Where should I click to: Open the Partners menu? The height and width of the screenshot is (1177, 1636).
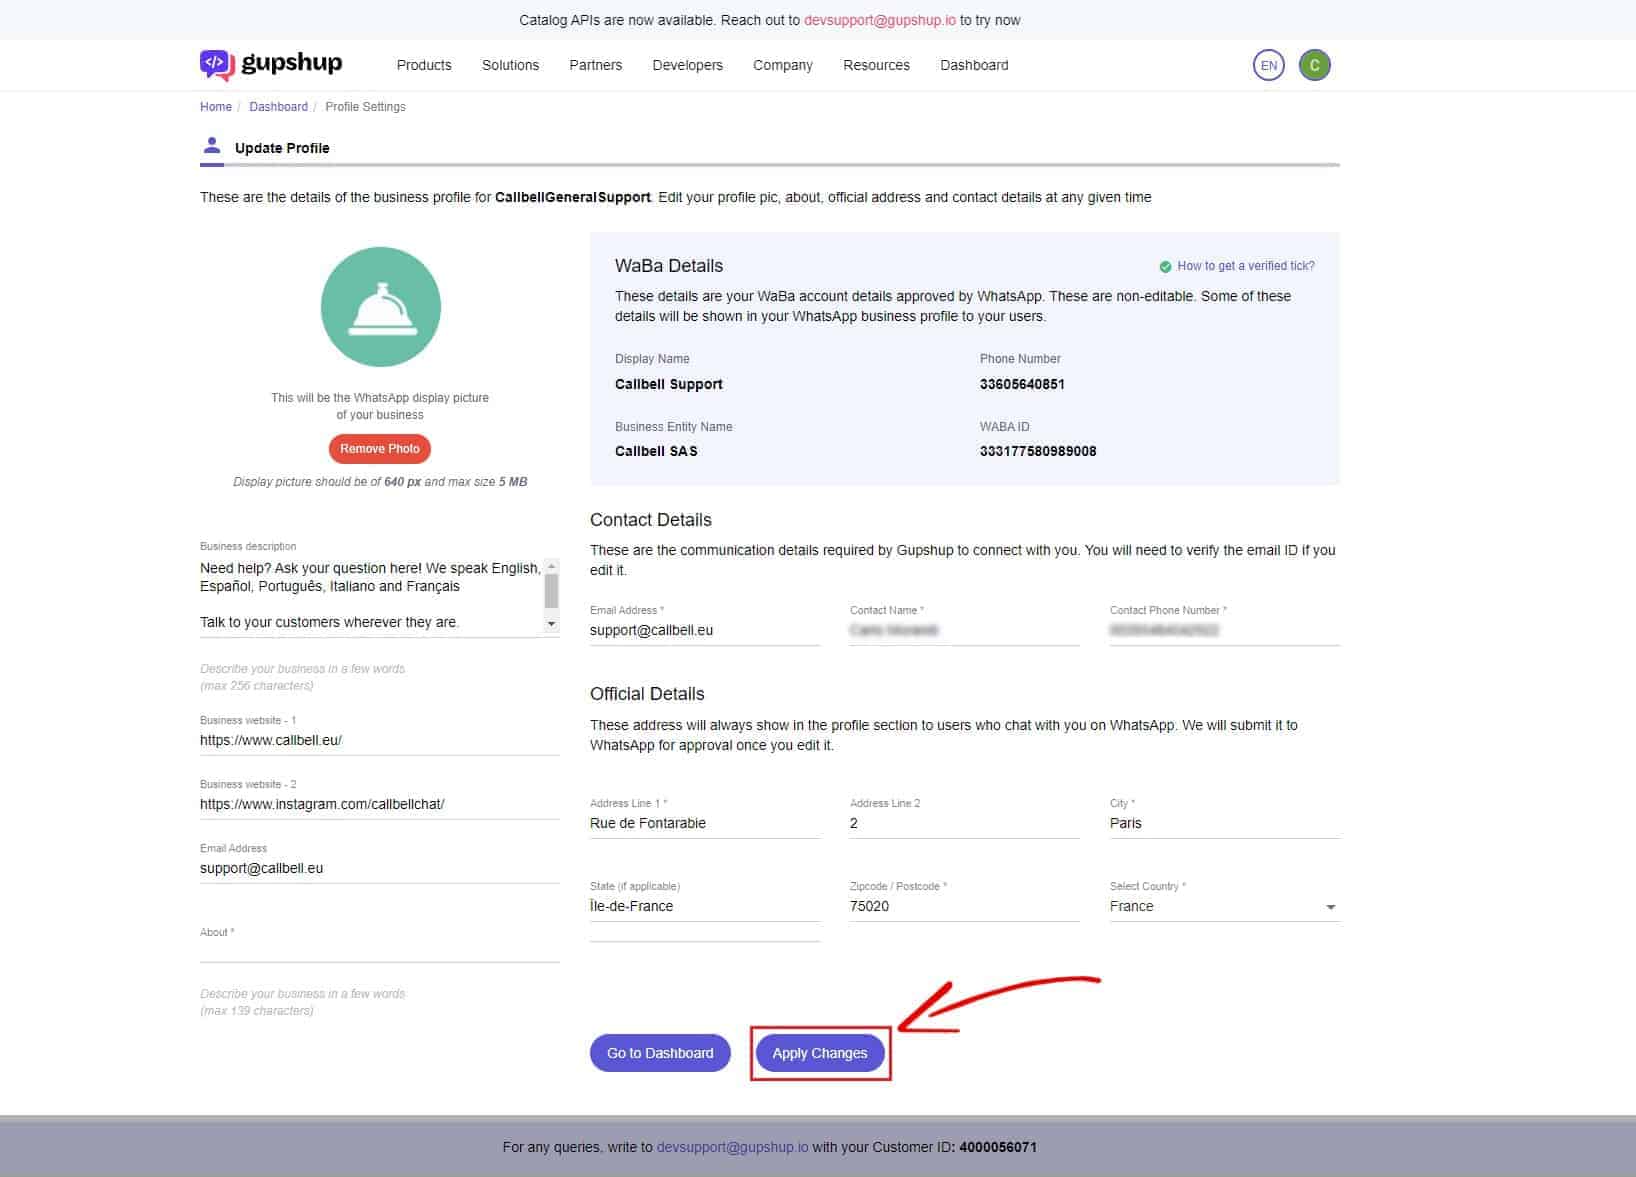[x=595, y=65]
